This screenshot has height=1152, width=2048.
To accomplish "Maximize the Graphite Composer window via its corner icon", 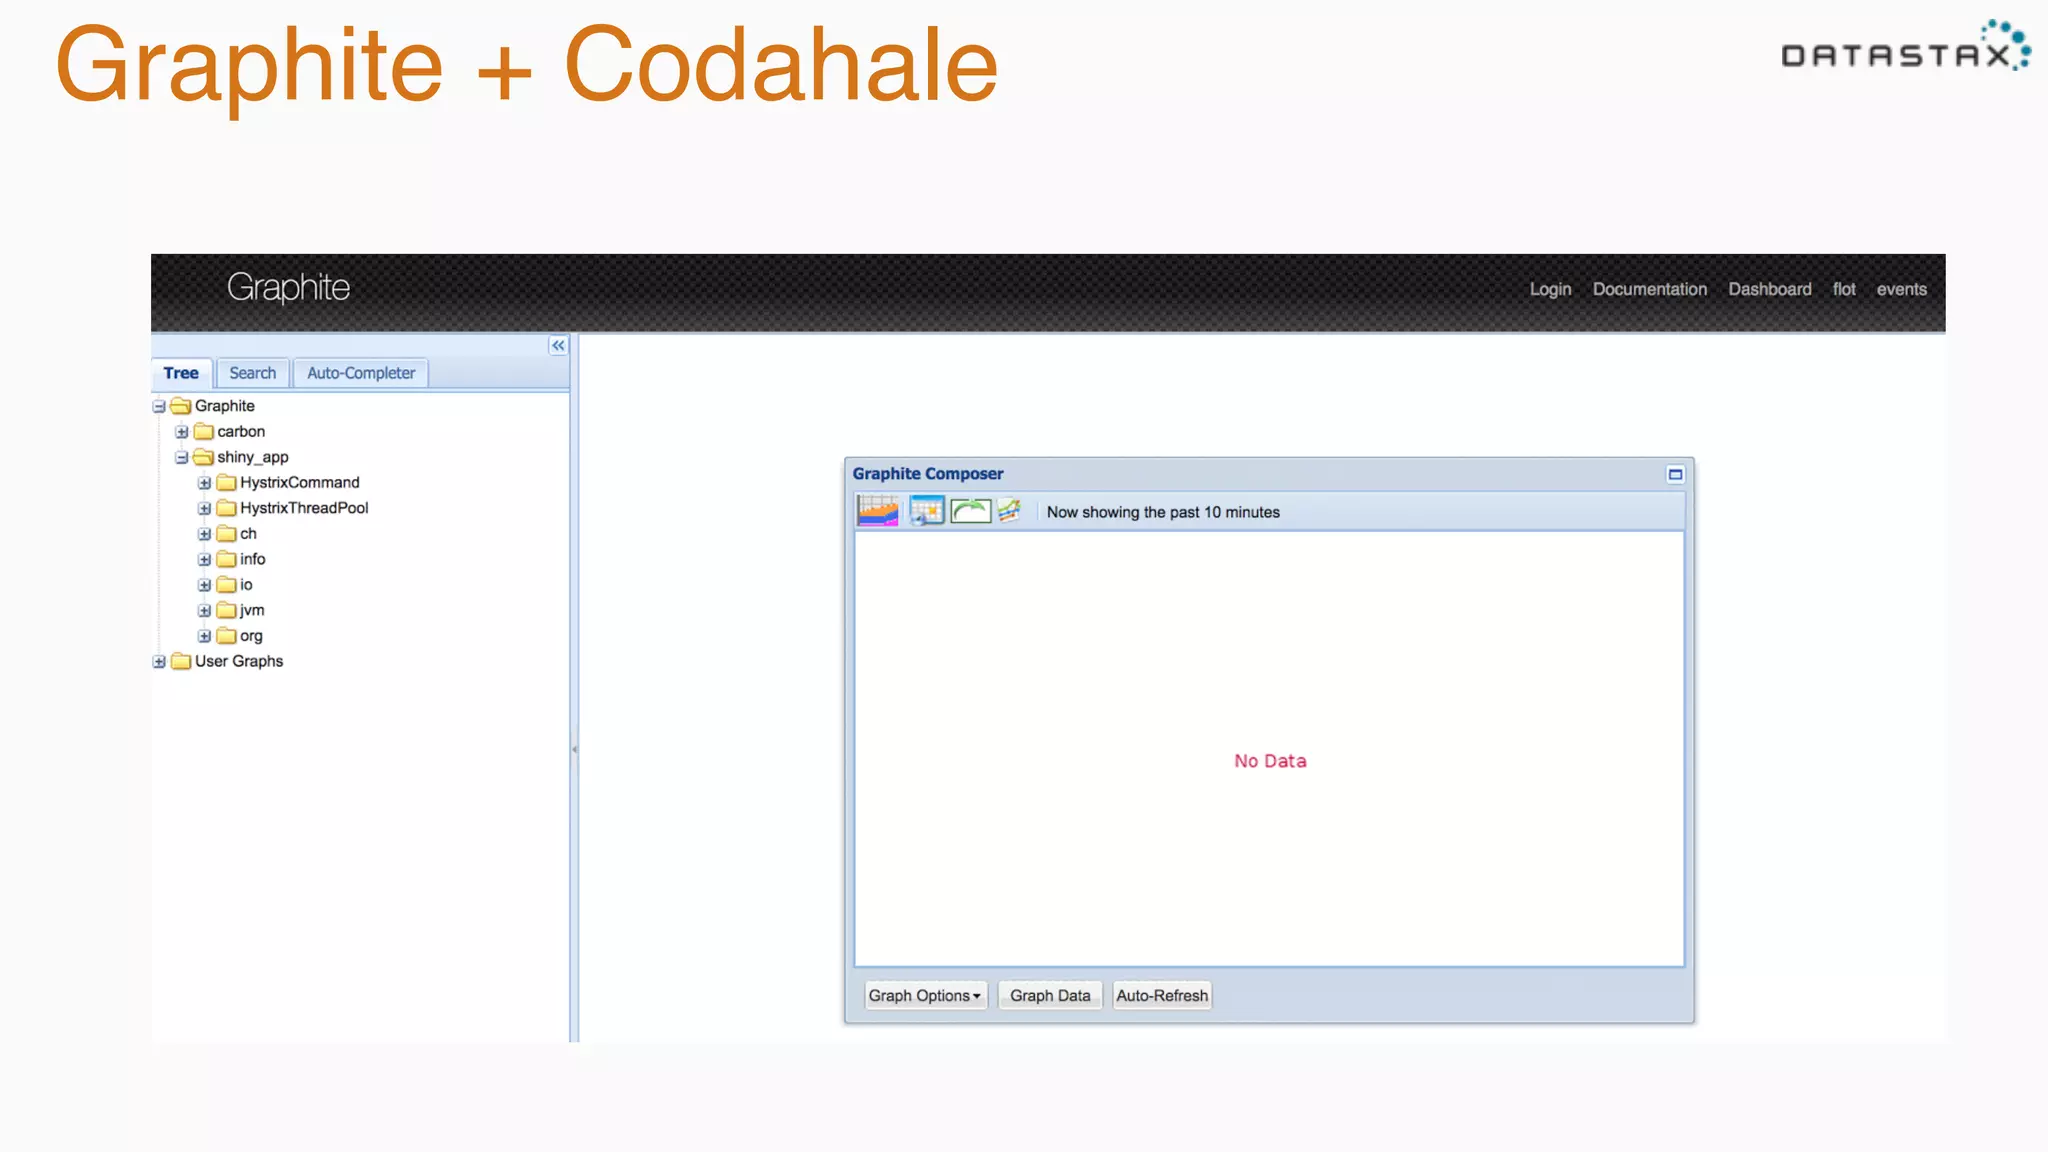I will (x=1675, y=474).
